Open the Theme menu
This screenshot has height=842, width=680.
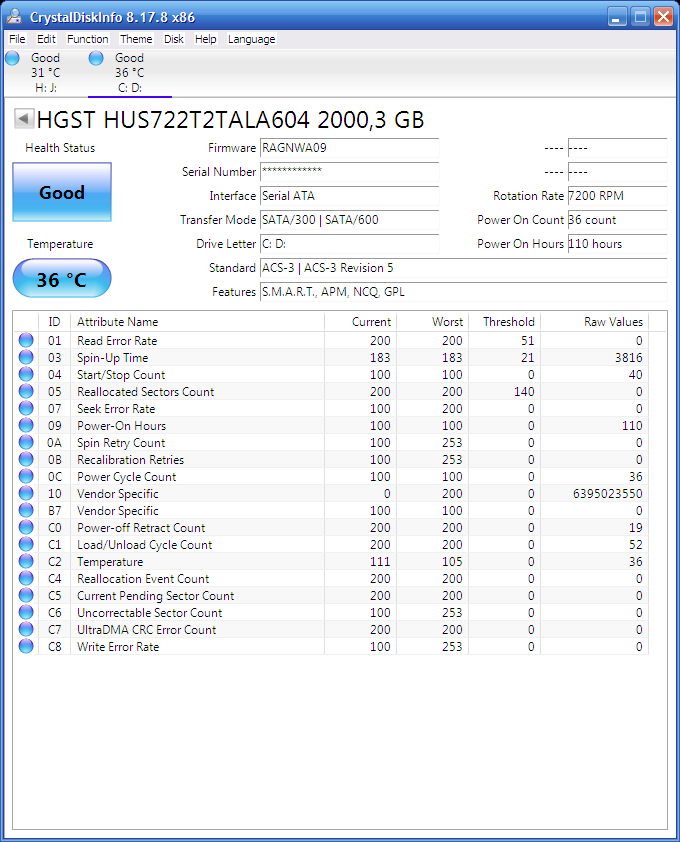(136, 39)
